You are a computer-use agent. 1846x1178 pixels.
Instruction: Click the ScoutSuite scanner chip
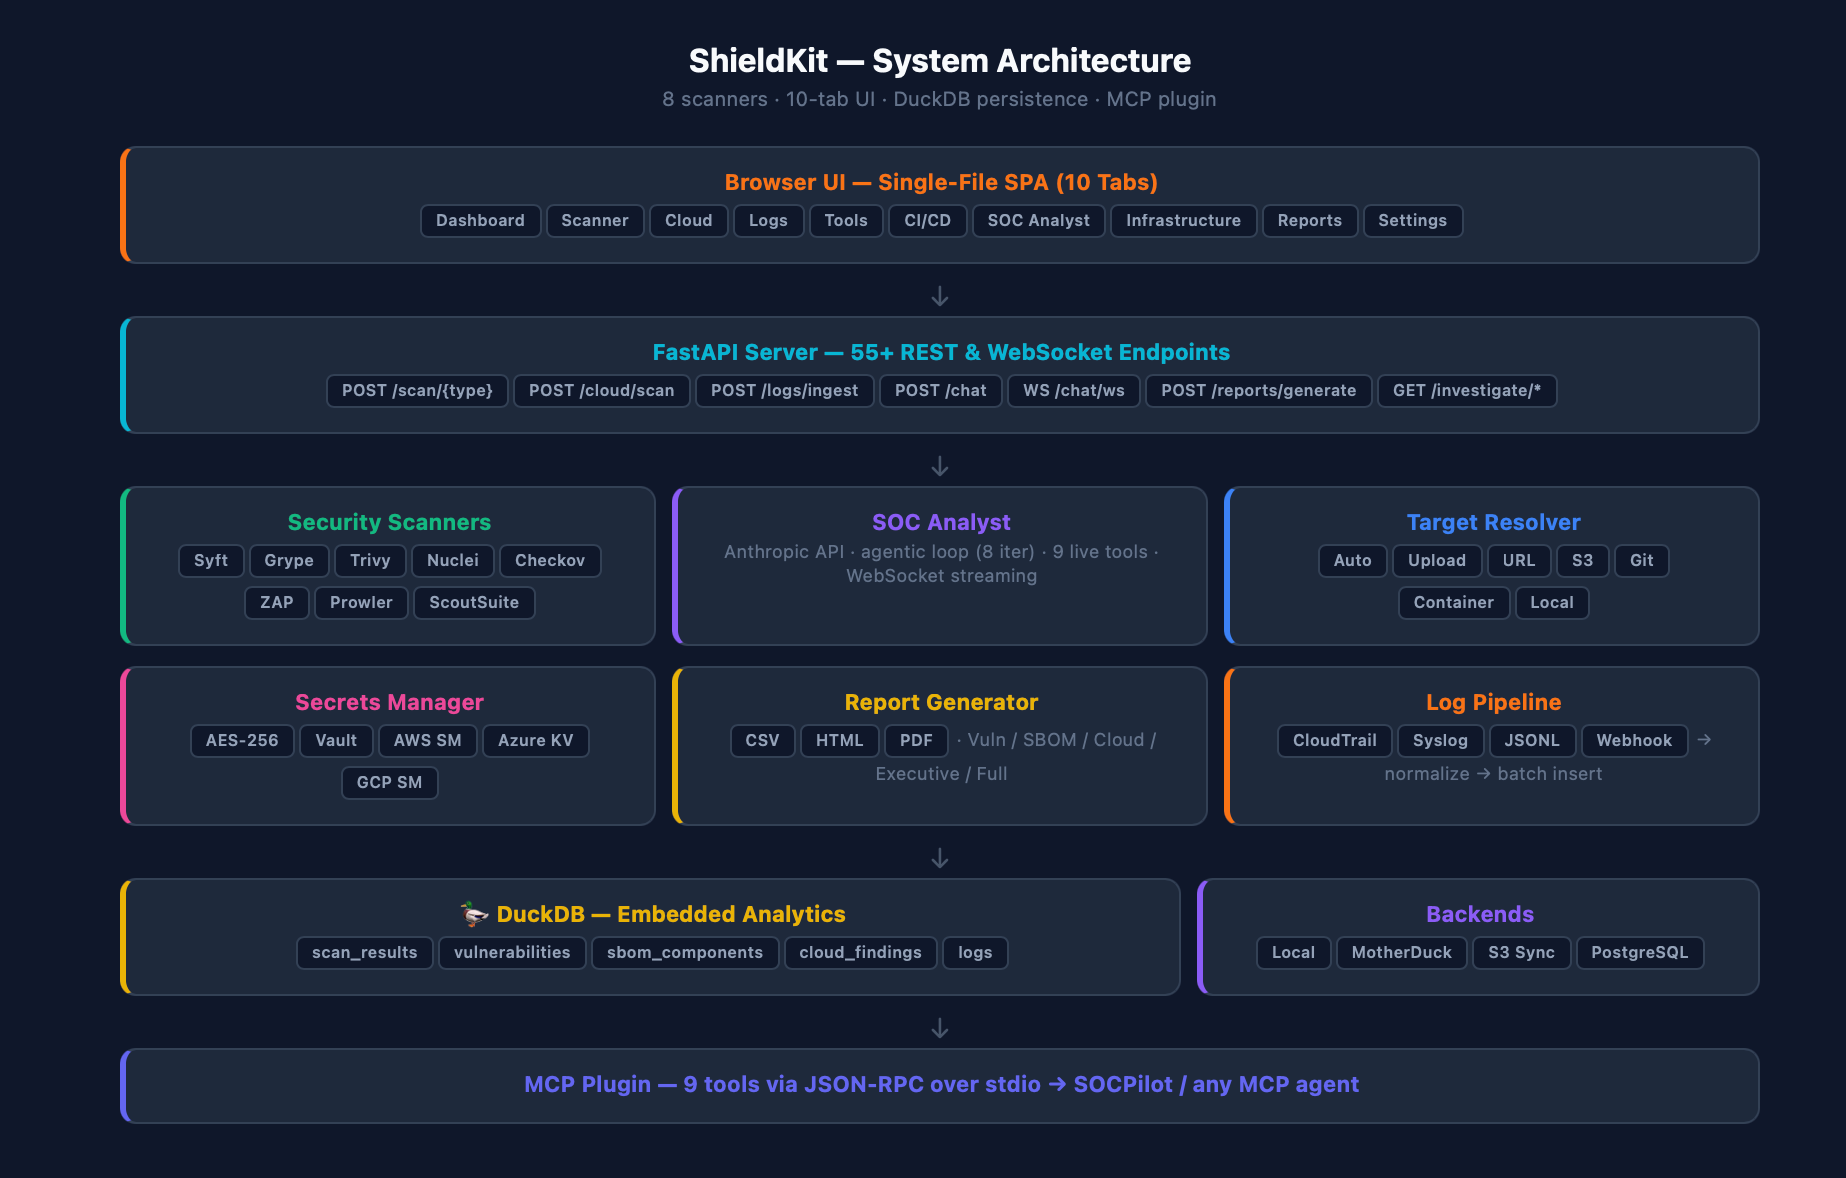coord(474,603)
